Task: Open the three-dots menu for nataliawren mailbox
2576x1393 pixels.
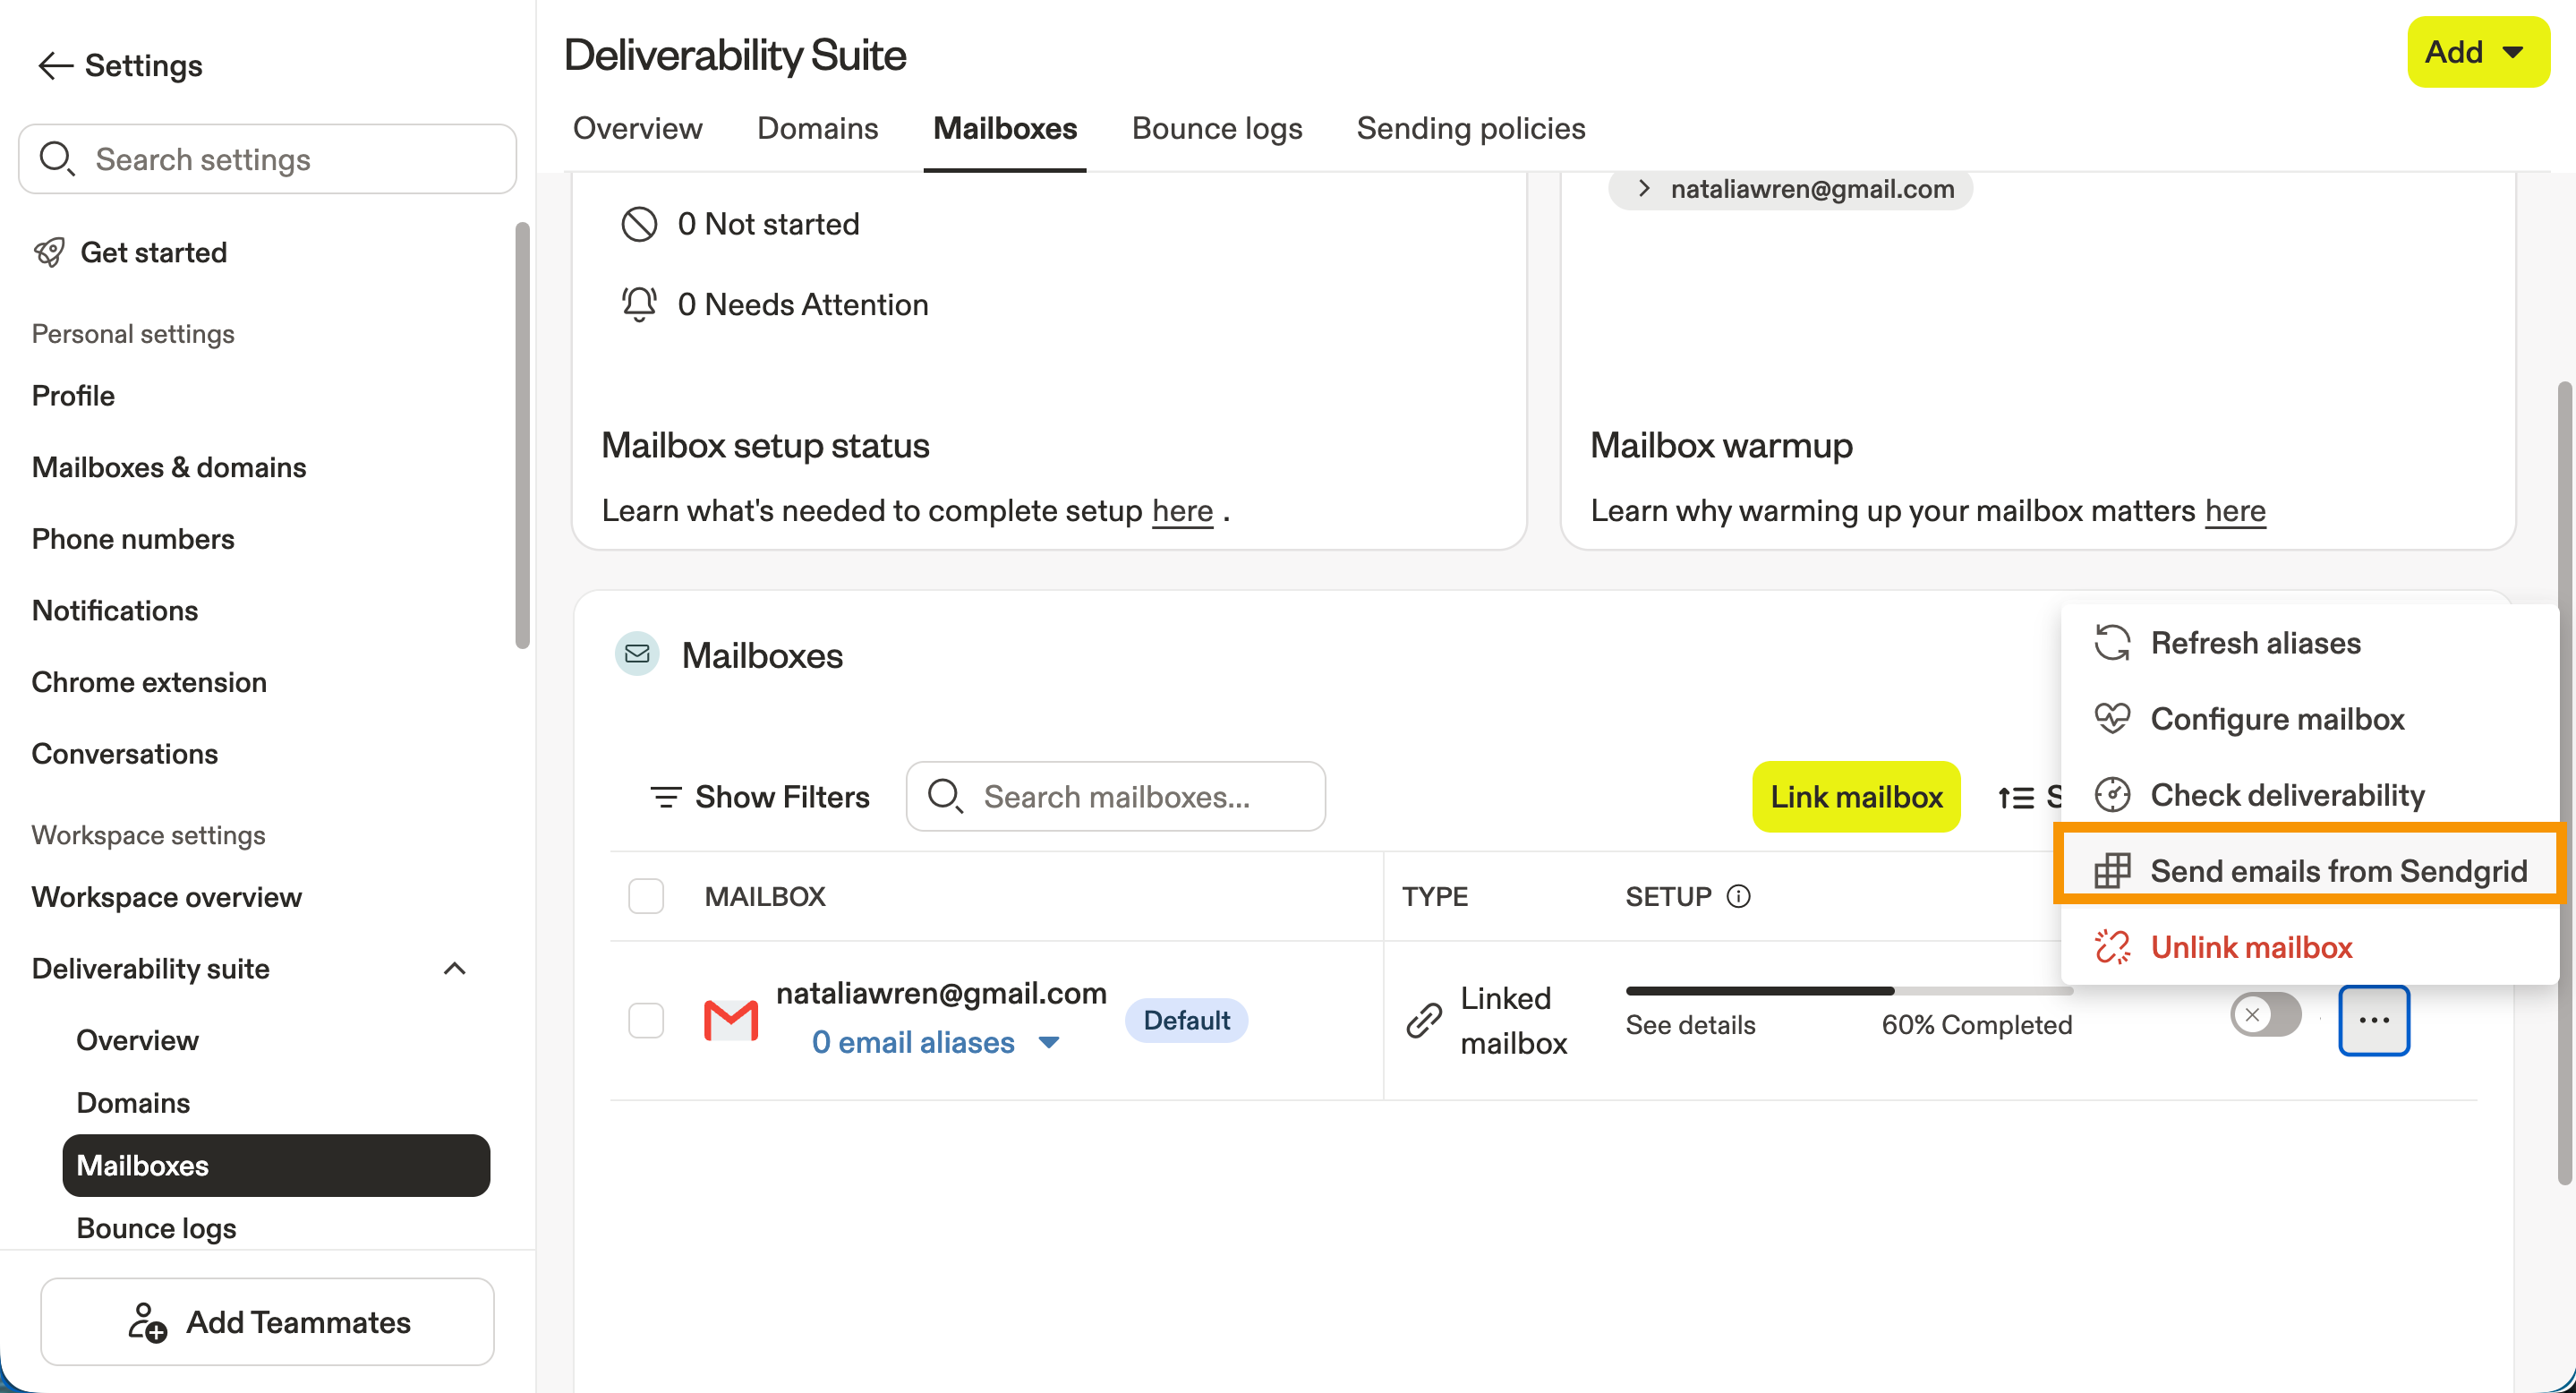Action: 2374,1020
